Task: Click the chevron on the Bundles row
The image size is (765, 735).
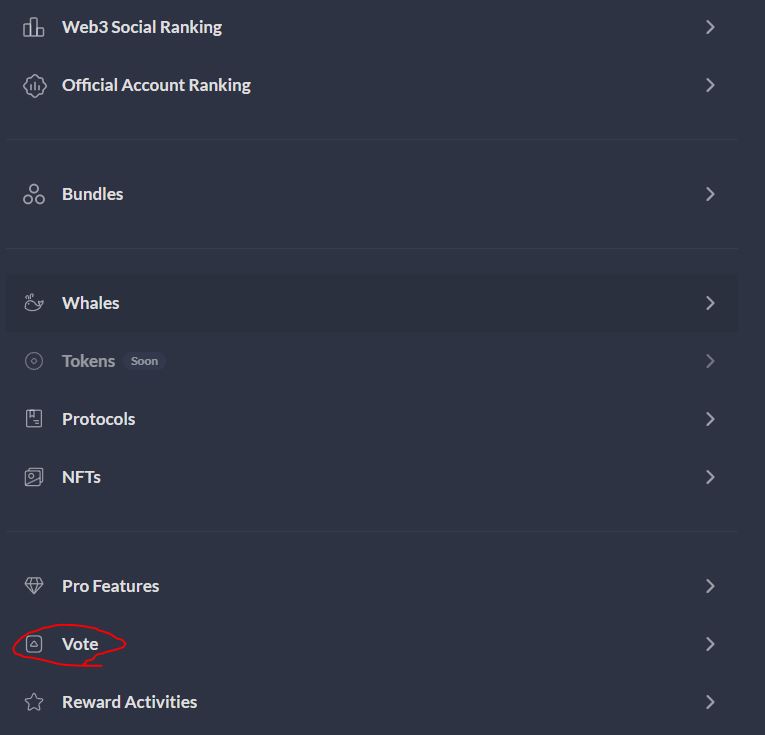Action: 710,194
